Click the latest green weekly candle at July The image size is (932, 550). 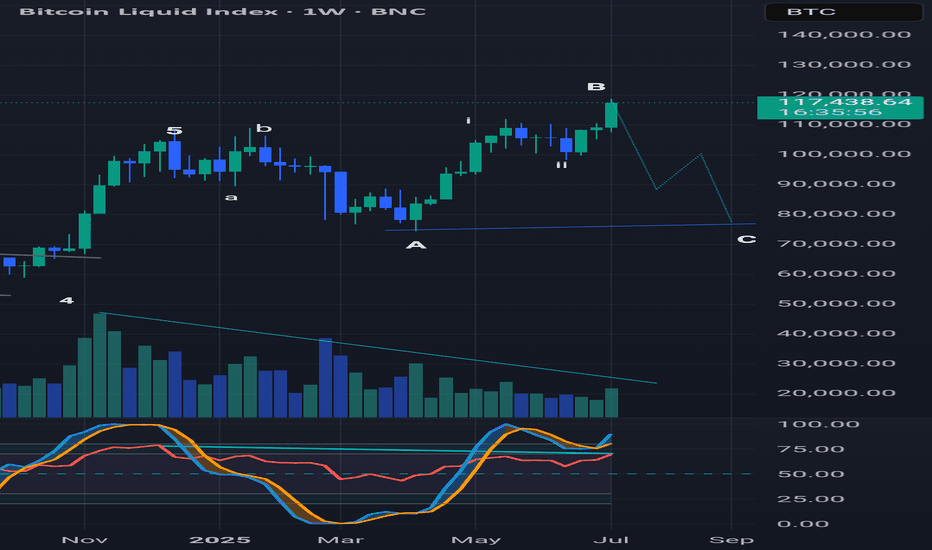click(612, 115)
